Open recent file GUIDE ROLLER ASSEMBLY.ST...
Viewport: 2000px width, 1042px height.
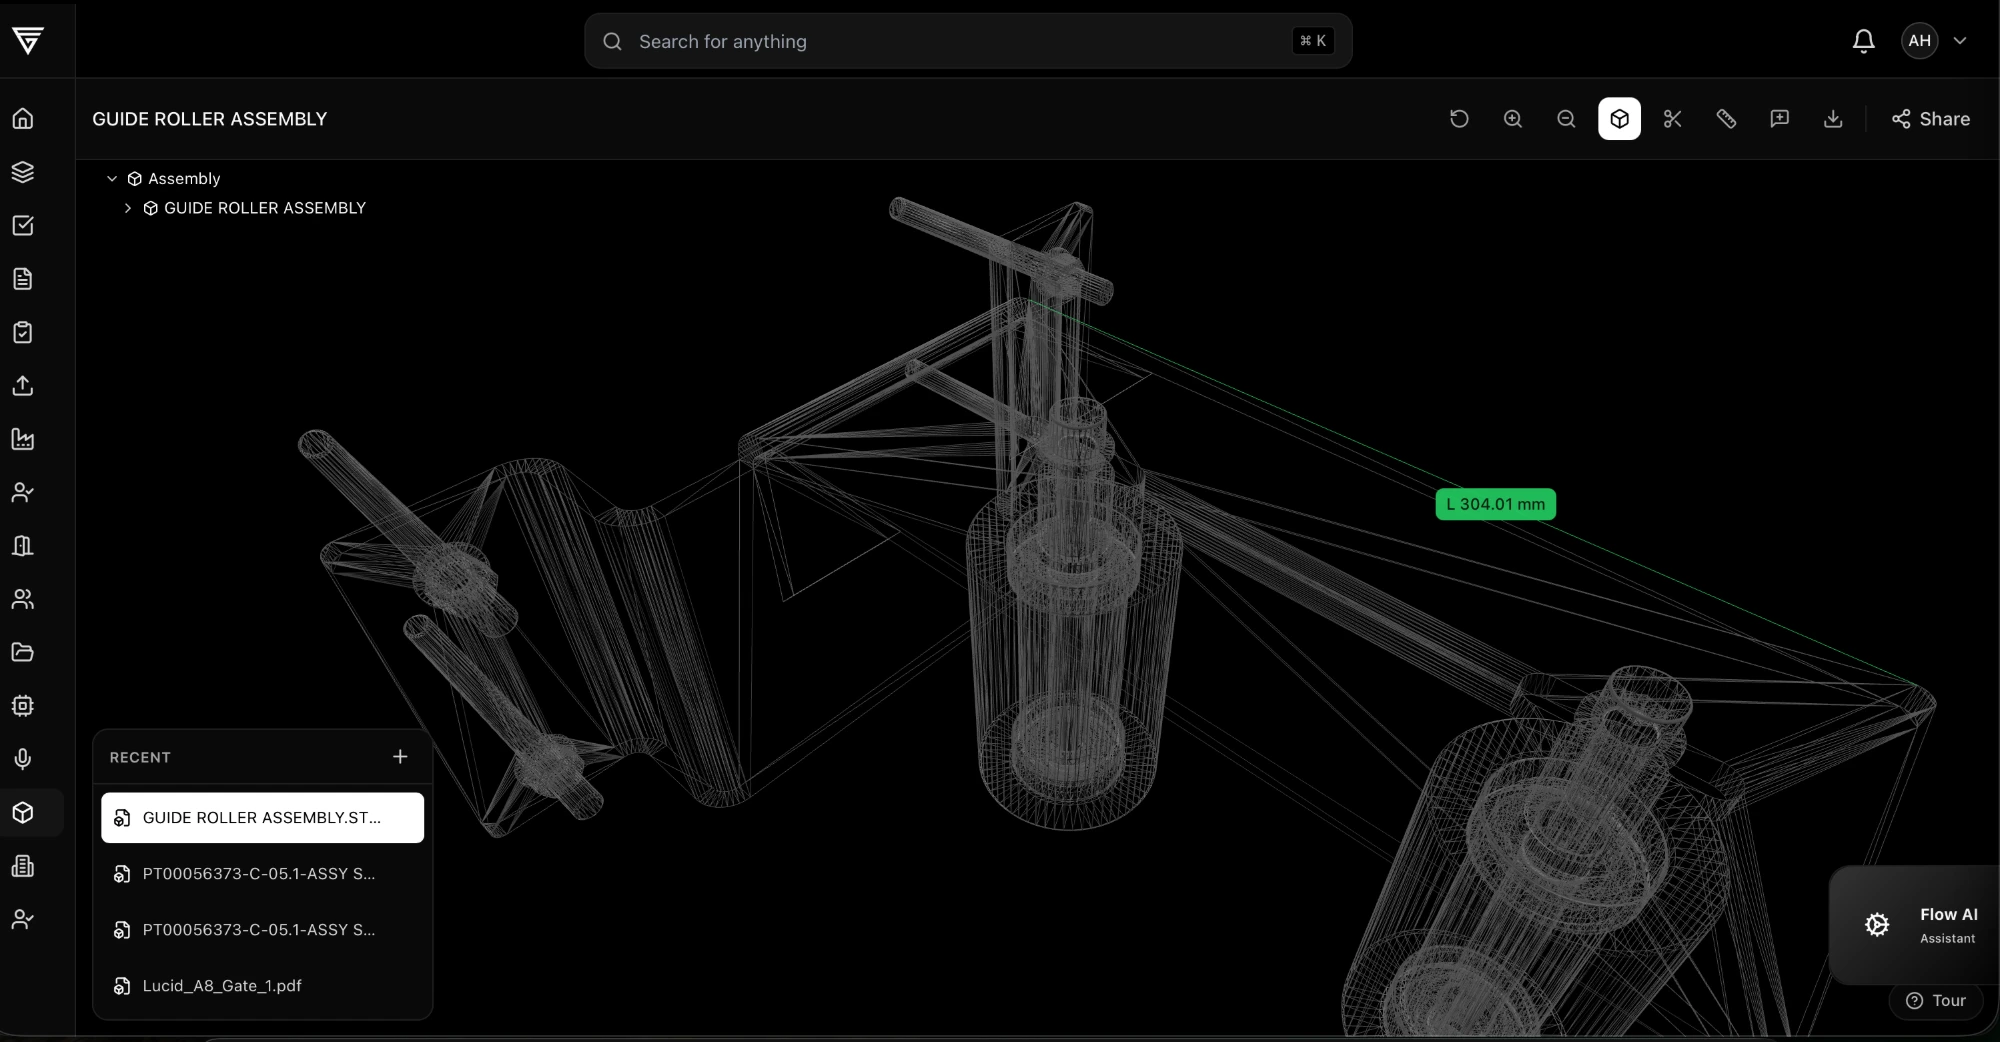click(x=262, y=818)
